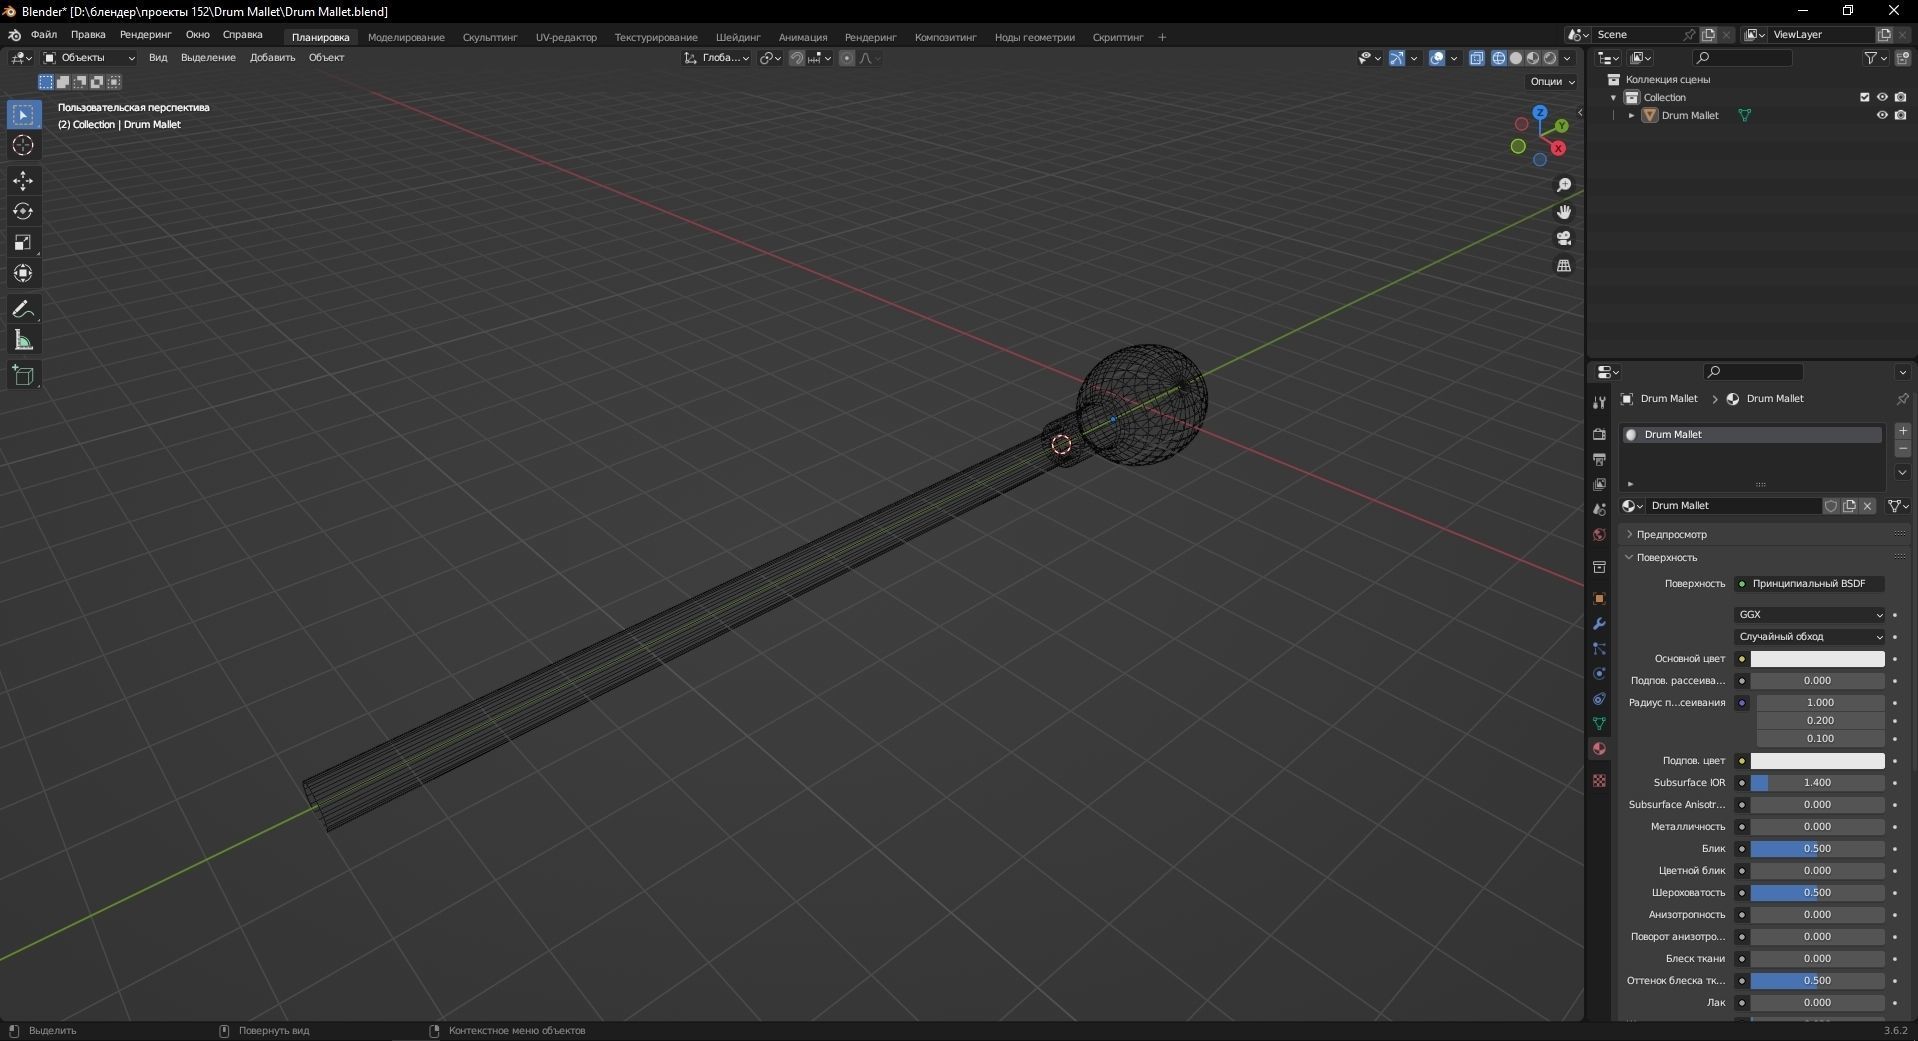The width and height of the screenshot is (1918, 1041).
Task: Open the 'Файл' menu
Action: tap(44, 35)
